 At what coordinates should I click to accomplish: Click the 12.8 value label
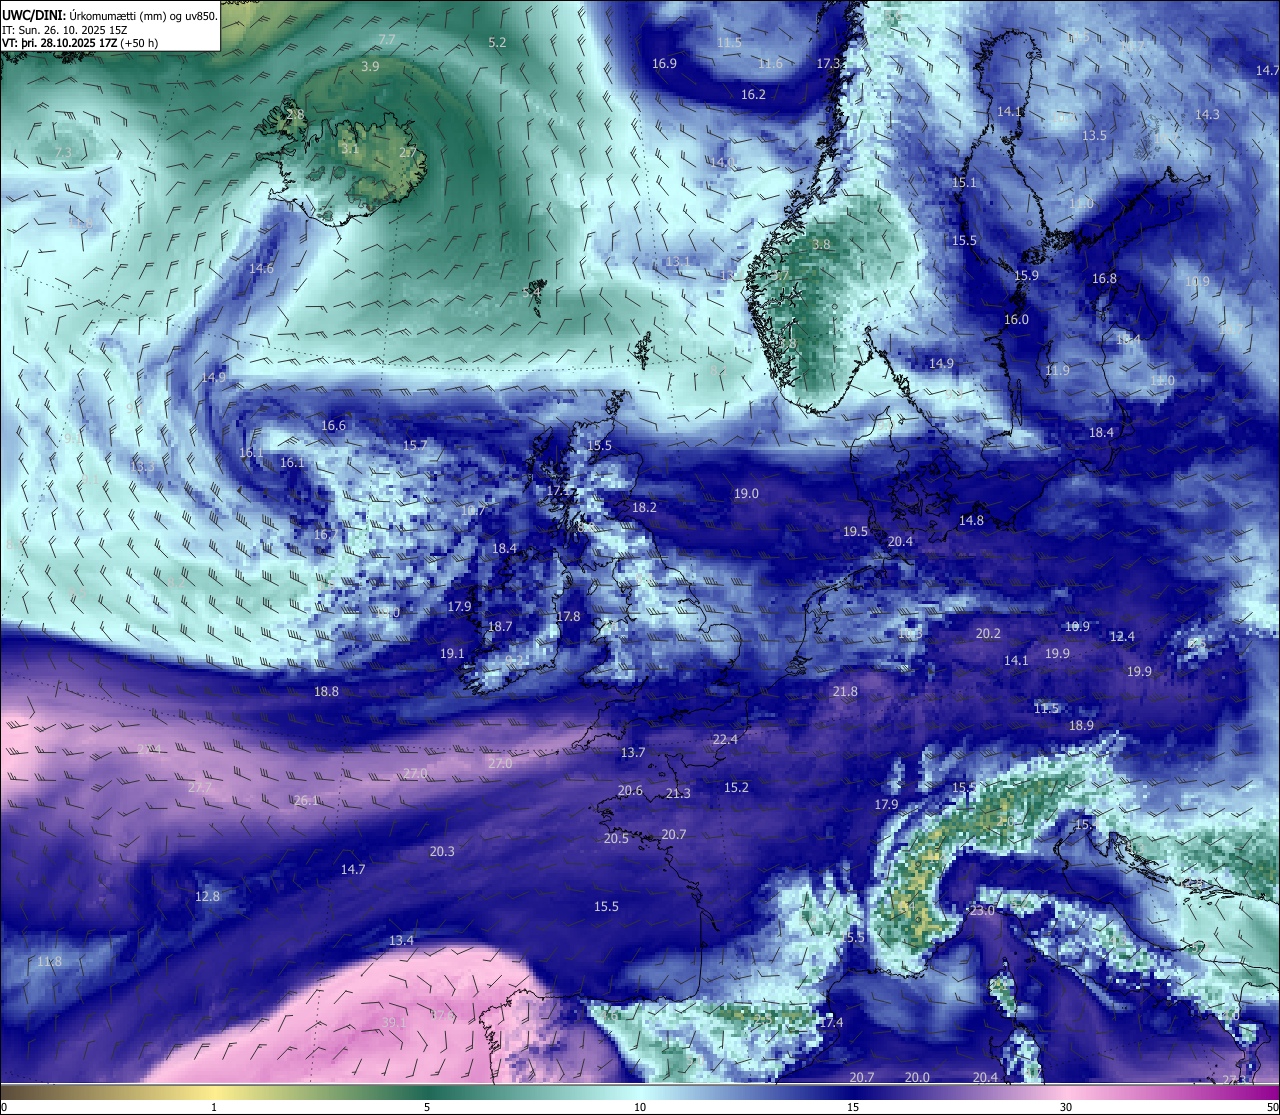click(x=207, y=896)
